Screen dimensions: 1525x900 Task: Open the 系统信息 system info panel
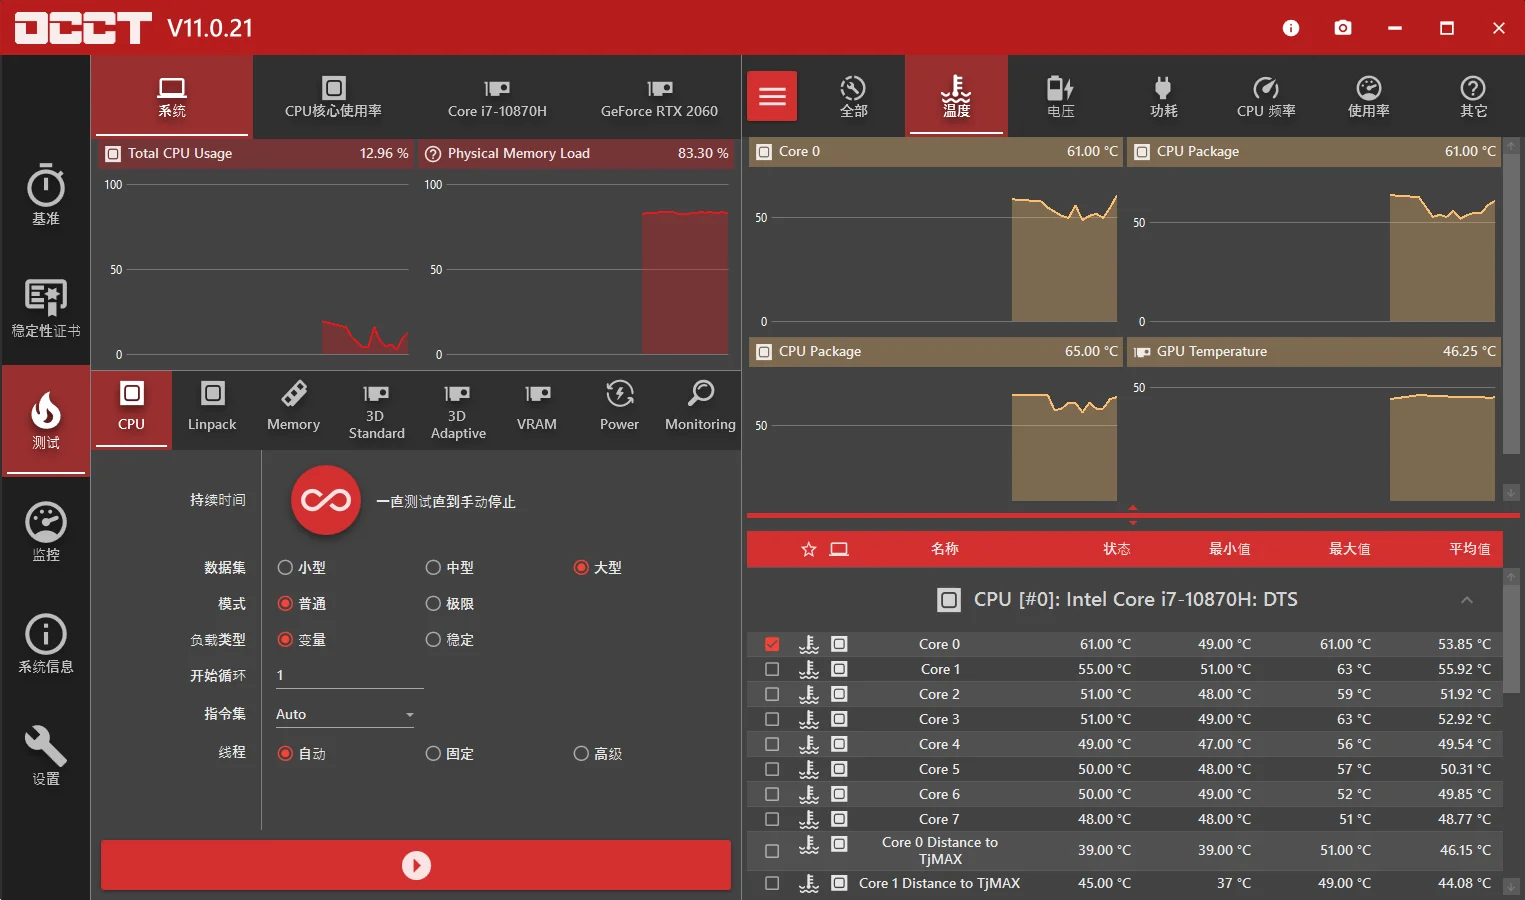[45, 643]
